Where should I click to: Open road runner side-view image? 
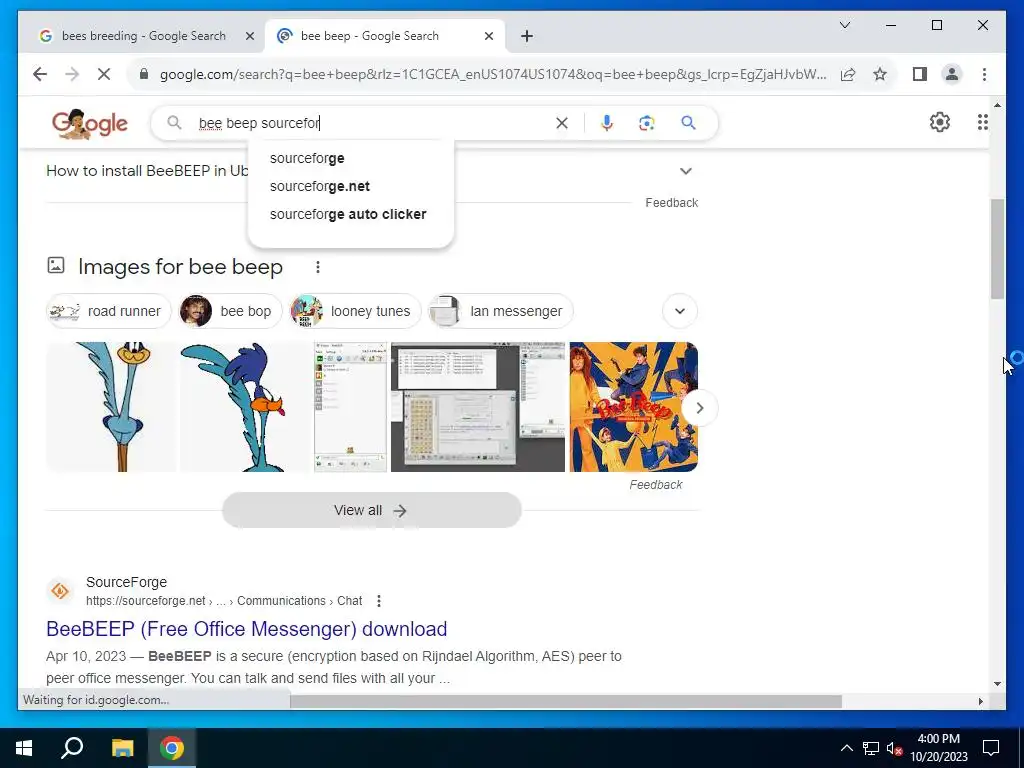pos(244,406)
